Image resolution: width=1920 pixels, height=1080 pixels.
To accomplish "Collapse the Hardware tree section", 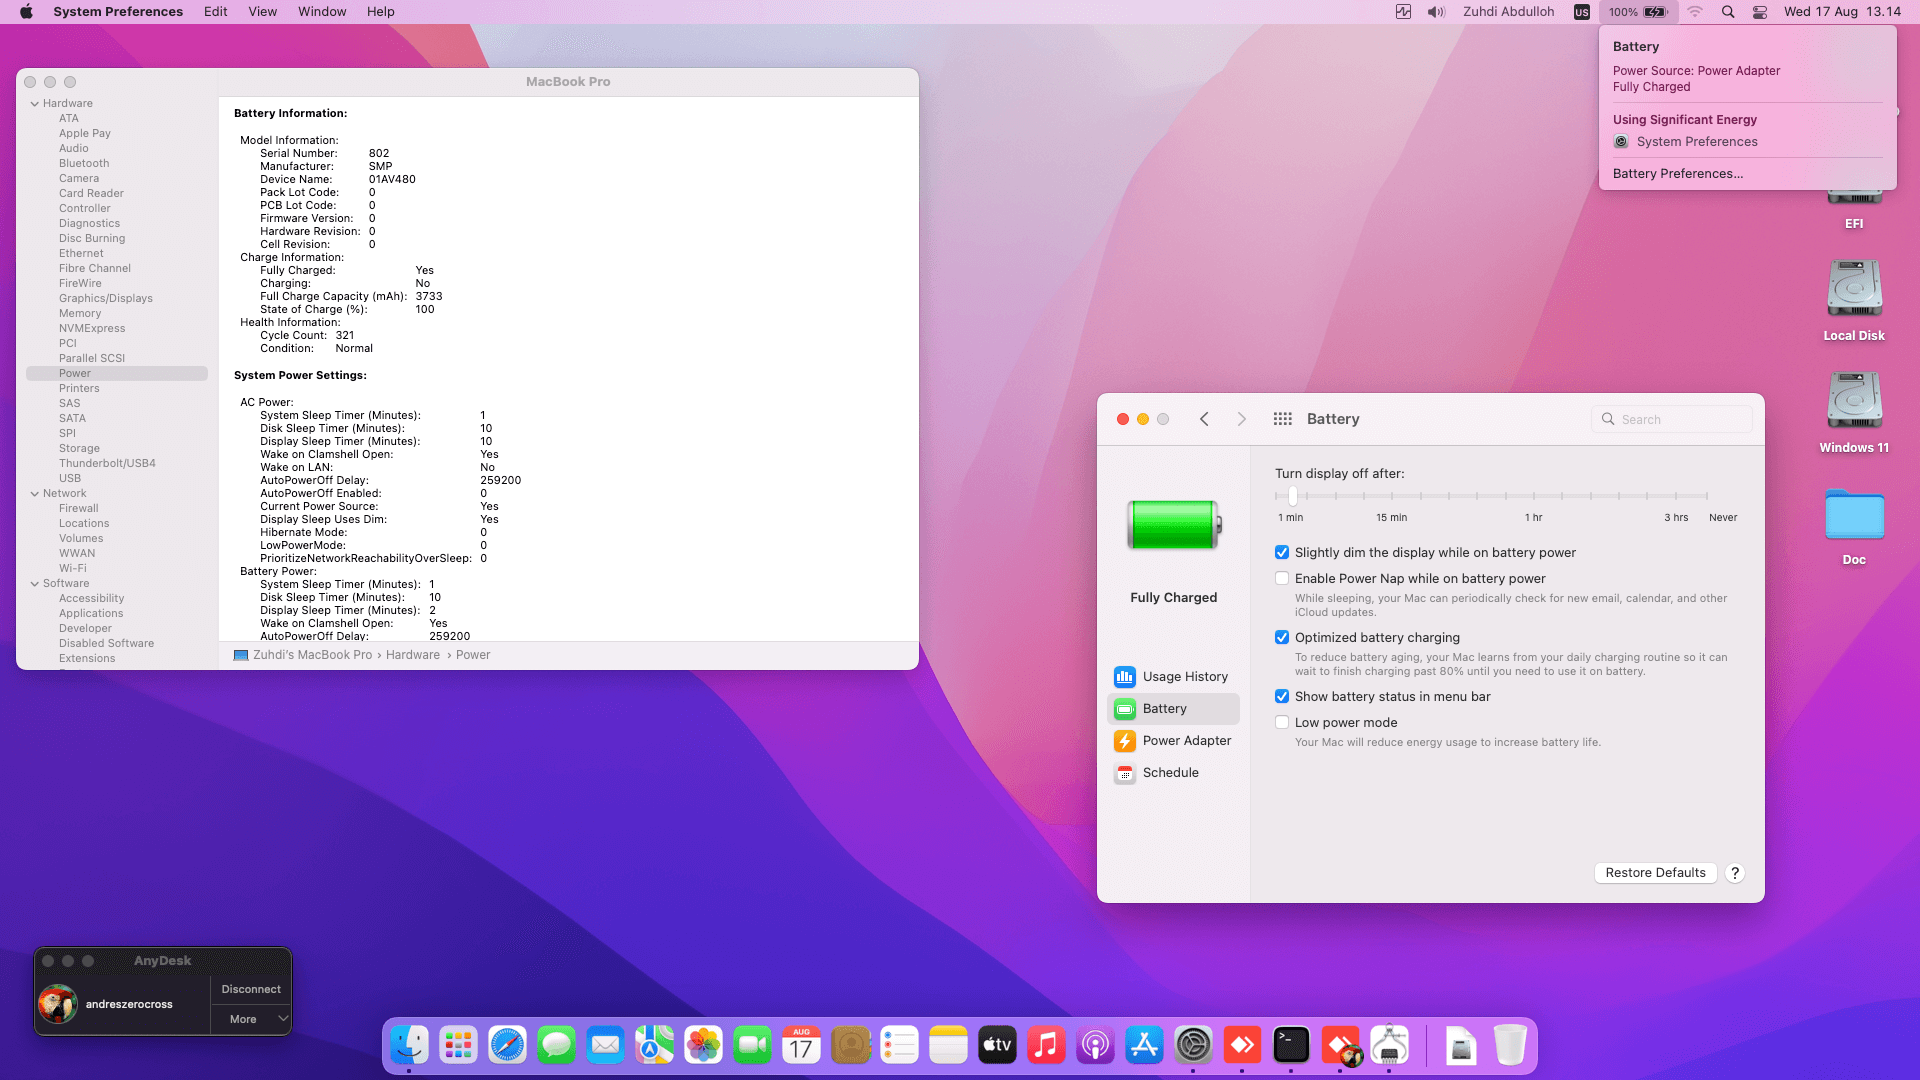I will pyautogui.click(x=35, y=104).
